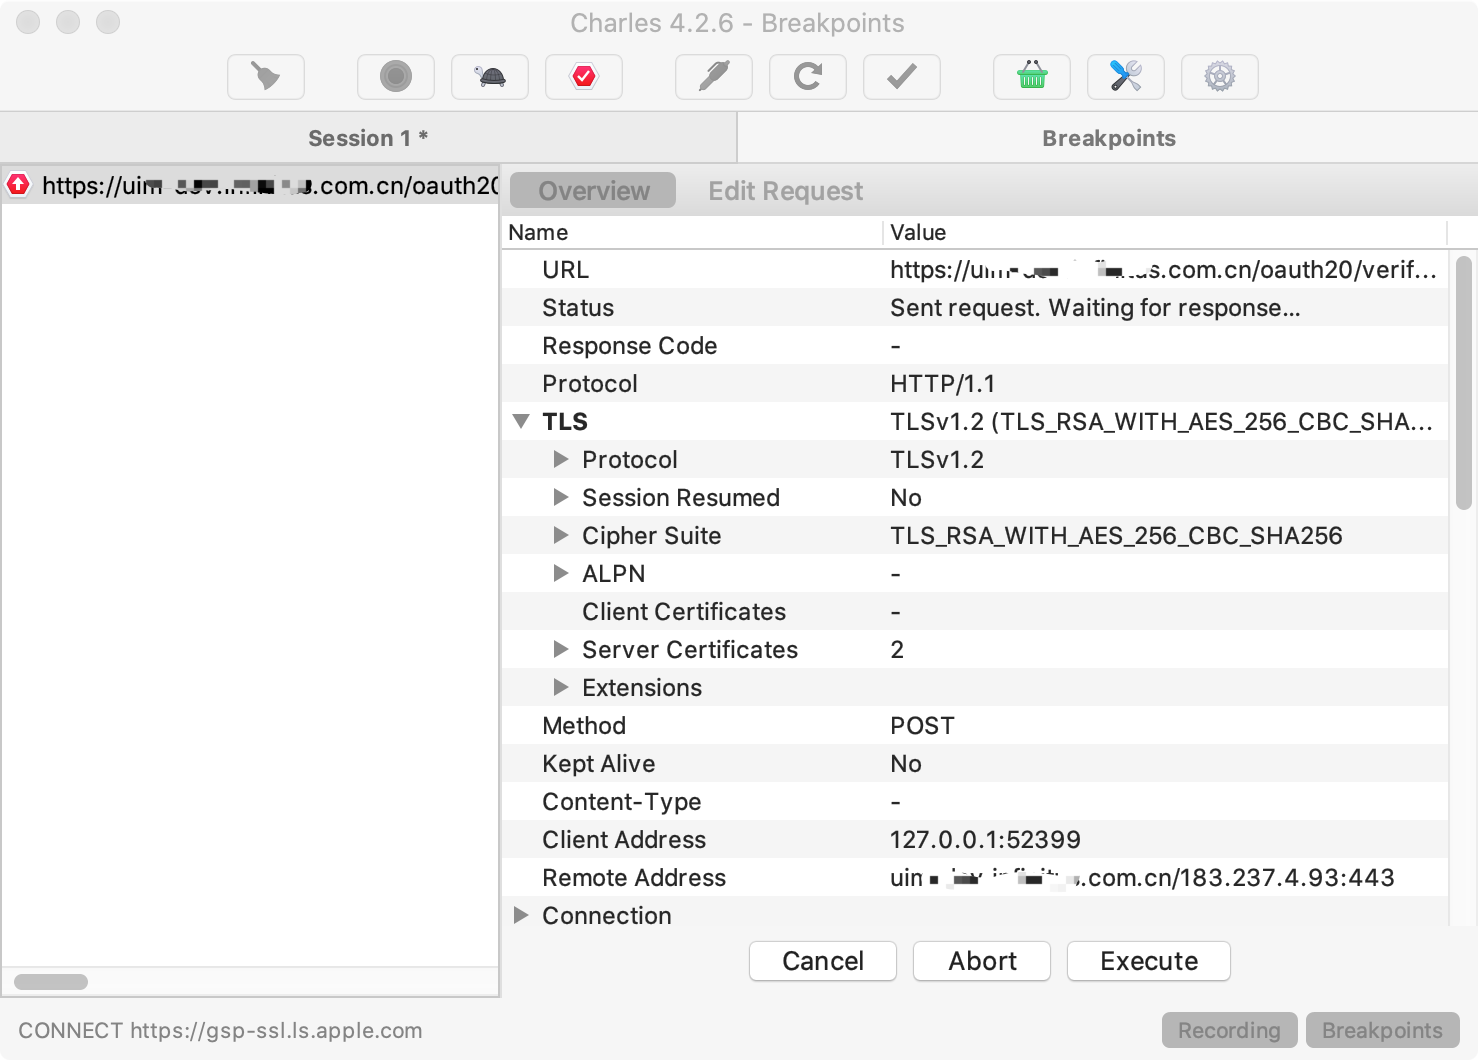Expand the Cipher Suite row
The width and height of the screenshot is (1478, 1060).
pyautogui.click(x=561, y=536)
